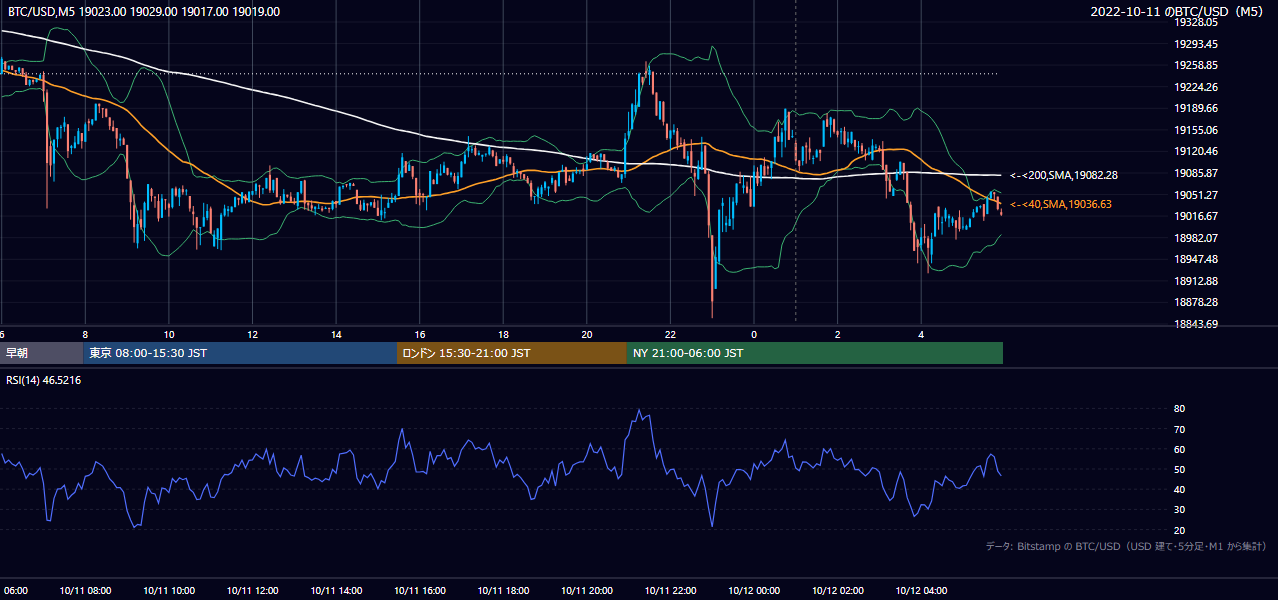Click price axis value 19051.27
The image size is (1278, 600).
(x=1195, y=195)
